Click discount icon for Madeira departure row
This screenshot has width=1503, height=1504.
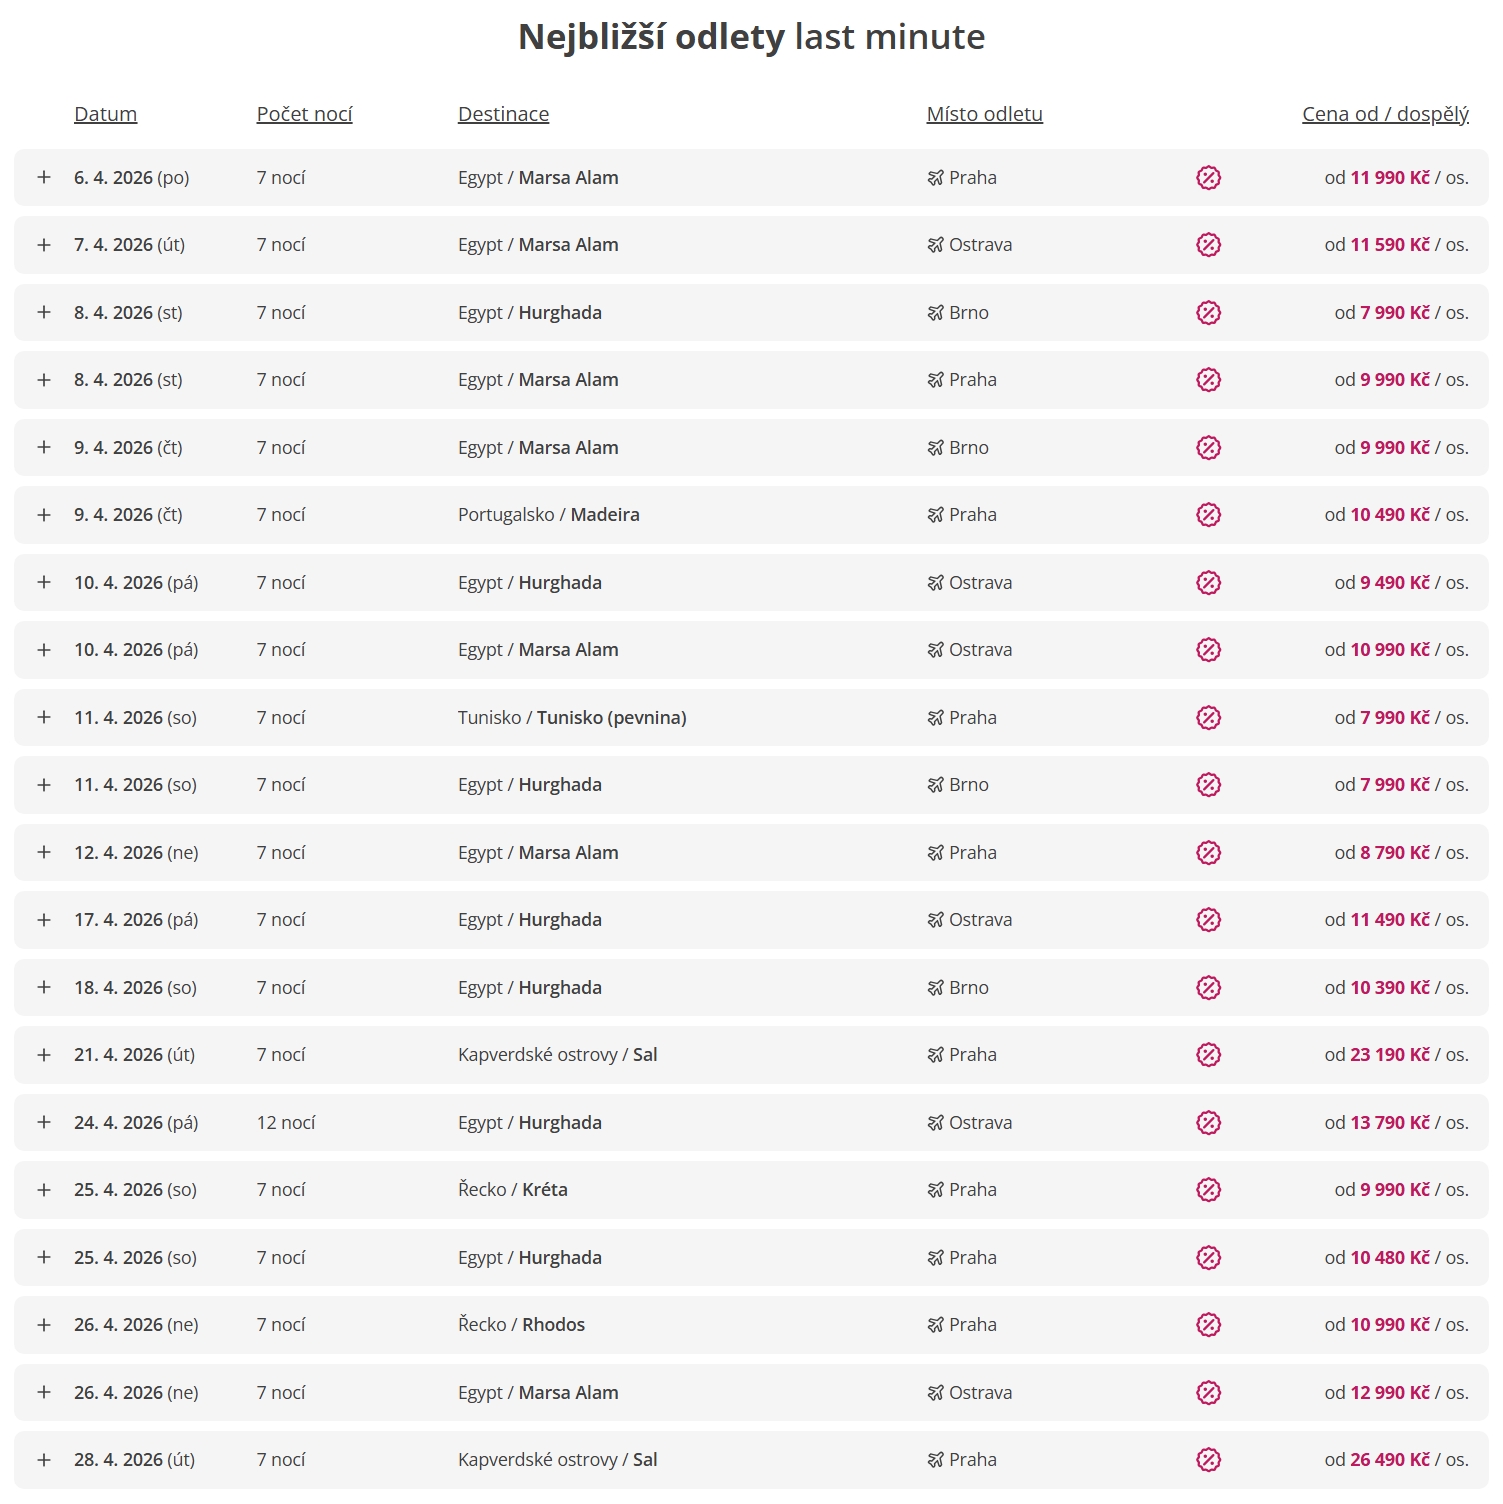[x=1208, y=515]
